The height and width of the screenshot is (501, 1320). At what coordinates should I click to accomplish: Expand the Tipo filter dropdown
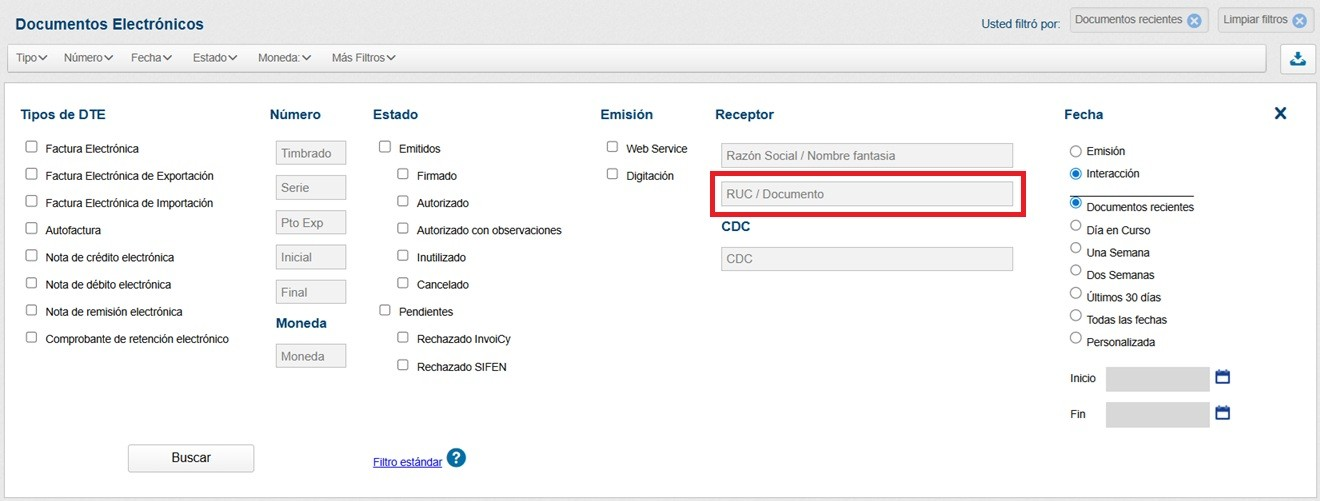coord(32,58)
